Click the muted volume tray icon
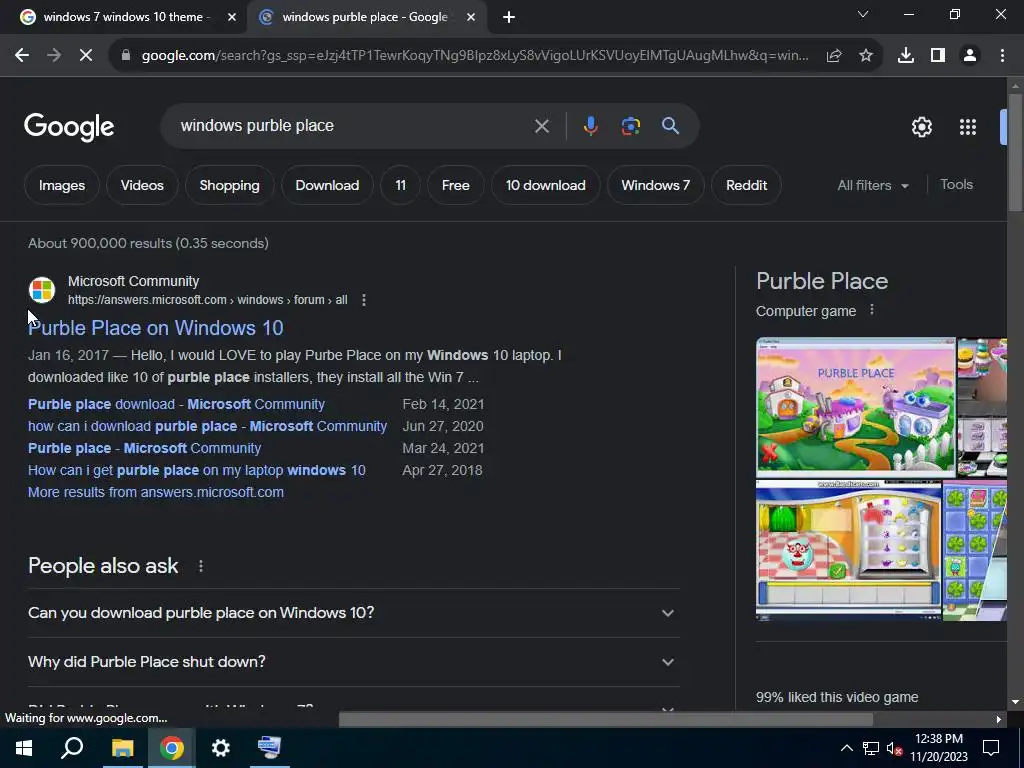This screenshot has width=1024, height=768. click(x=894, y=748)
